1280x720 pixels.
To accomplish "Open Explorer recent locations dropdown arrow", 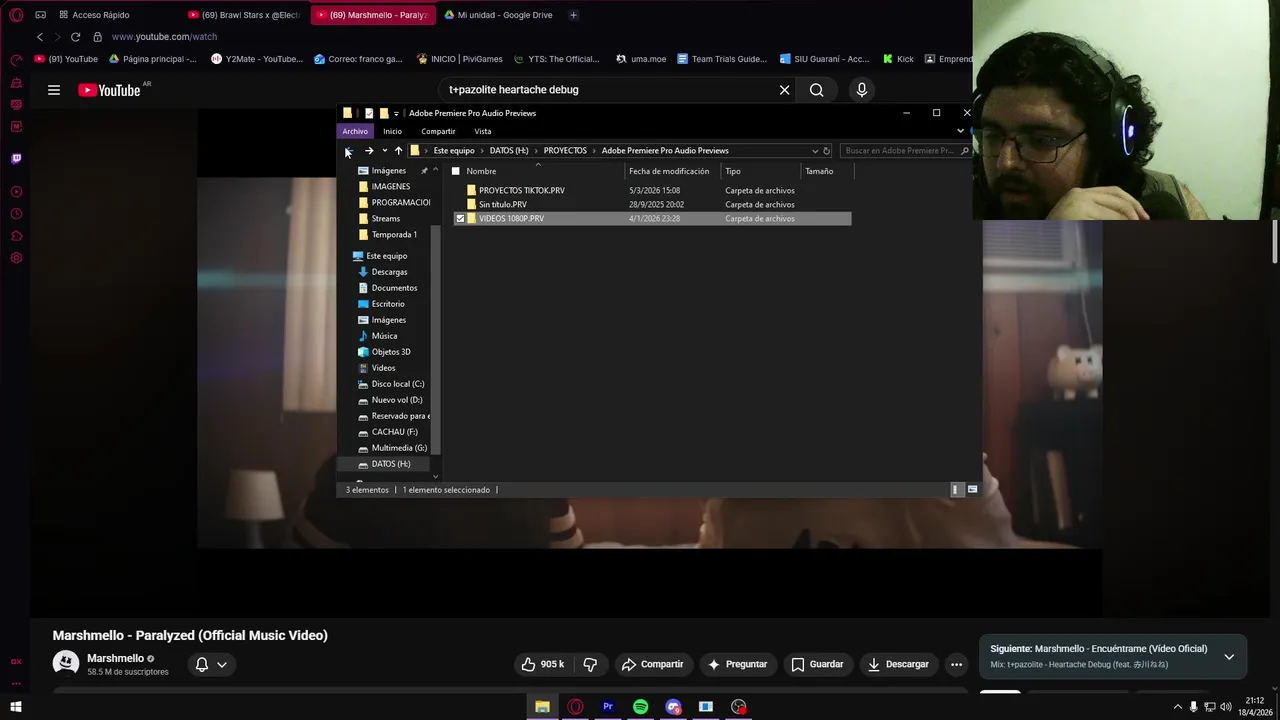I will [384, 151].
